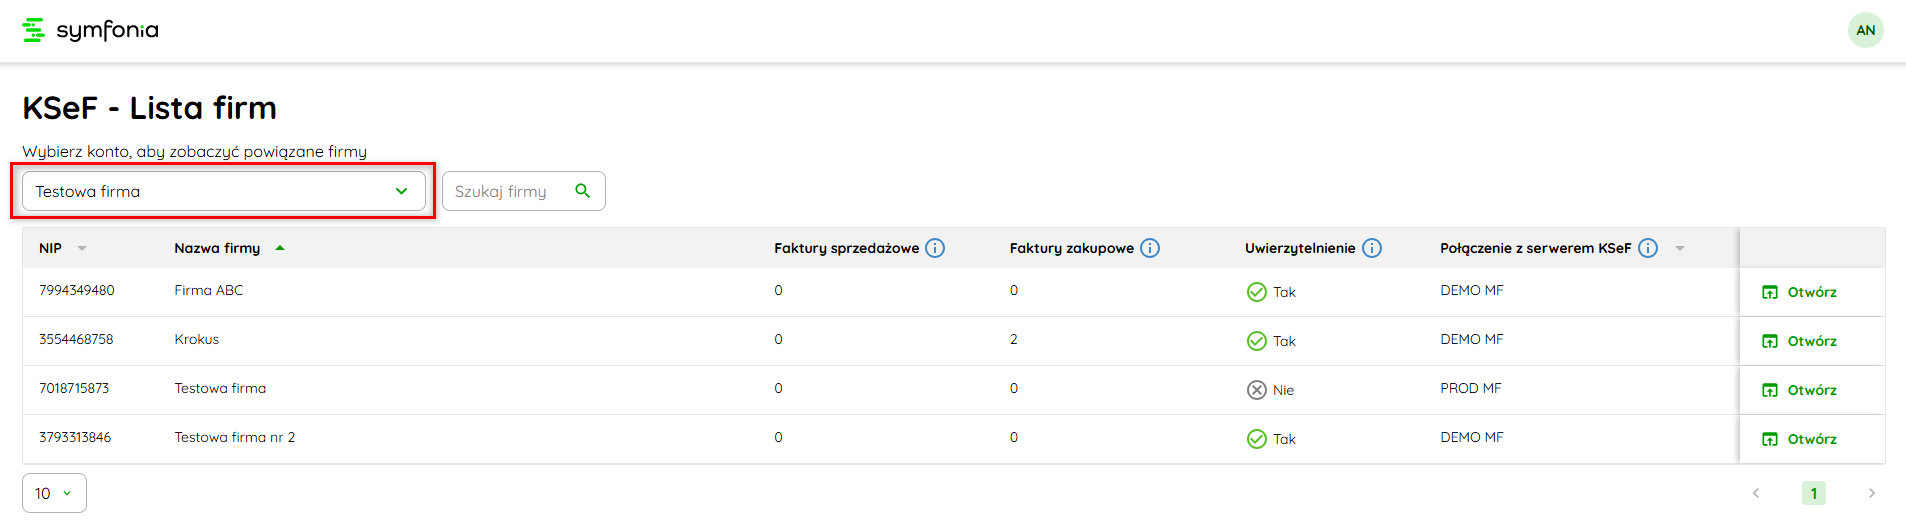The width and height of the screenshot is (1906, 531).
Task: Click info icon for Połączenie z serwerem KSeF
Action: click(x=1648, y=248)
